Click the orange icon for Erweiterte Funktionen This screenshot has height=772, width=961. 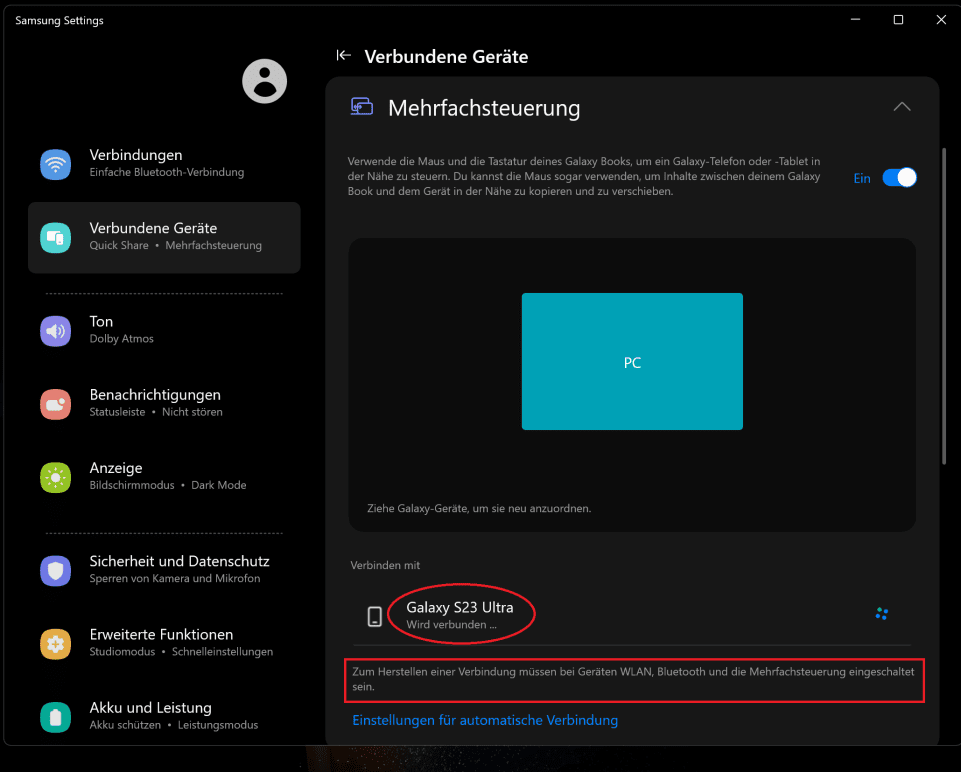pyautogui.click(x=56, y=644)
